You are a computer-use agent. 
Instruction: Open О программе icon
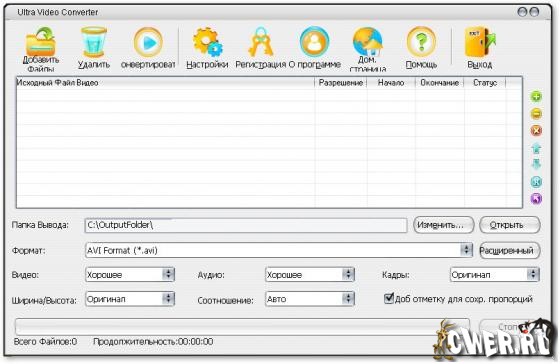pos(314,42)
